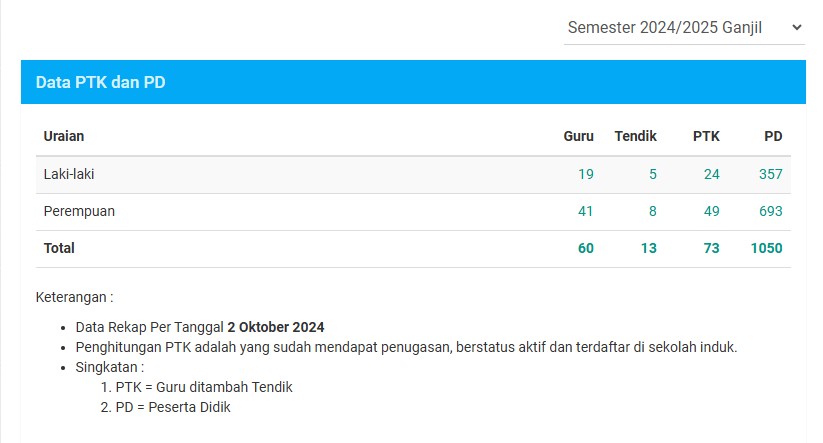
Task: Open the Semester 2024/2025 Ganjil dropdown
Action: click(684, 27)
